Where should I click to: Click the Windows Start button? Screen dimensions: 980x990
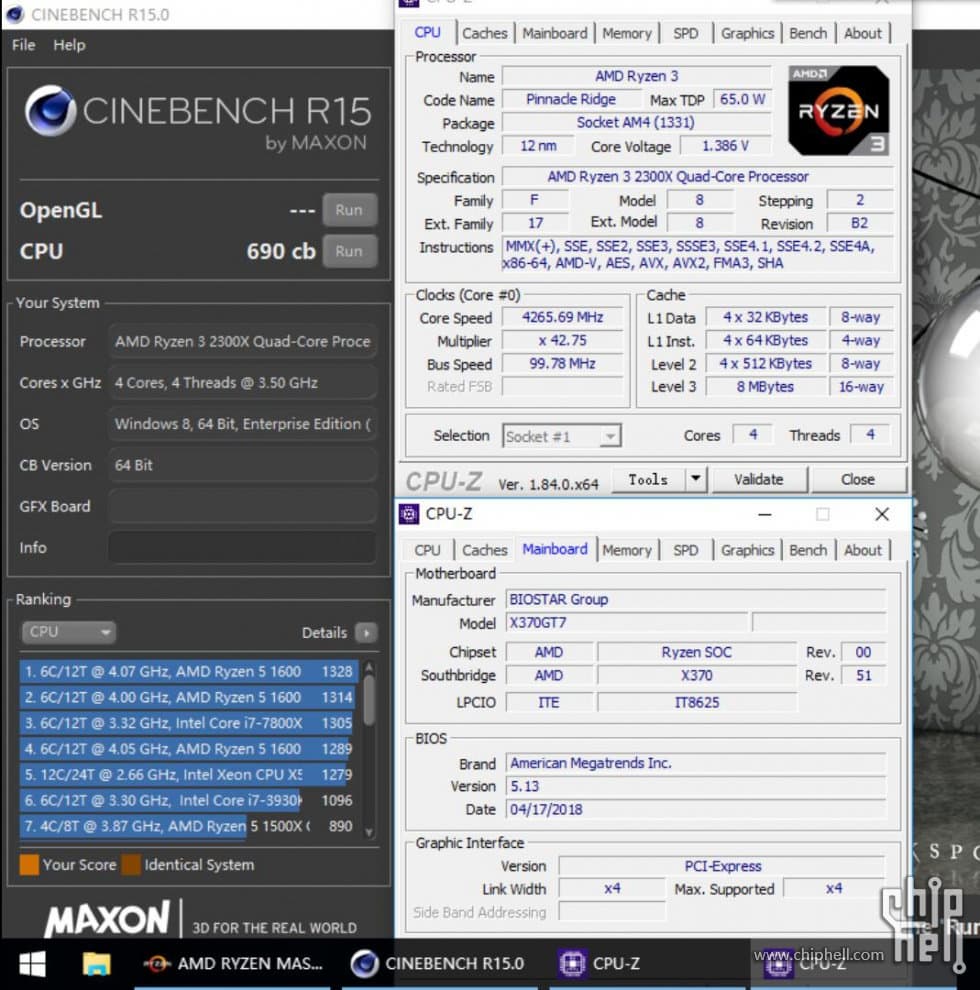click(x=30, y=963)
